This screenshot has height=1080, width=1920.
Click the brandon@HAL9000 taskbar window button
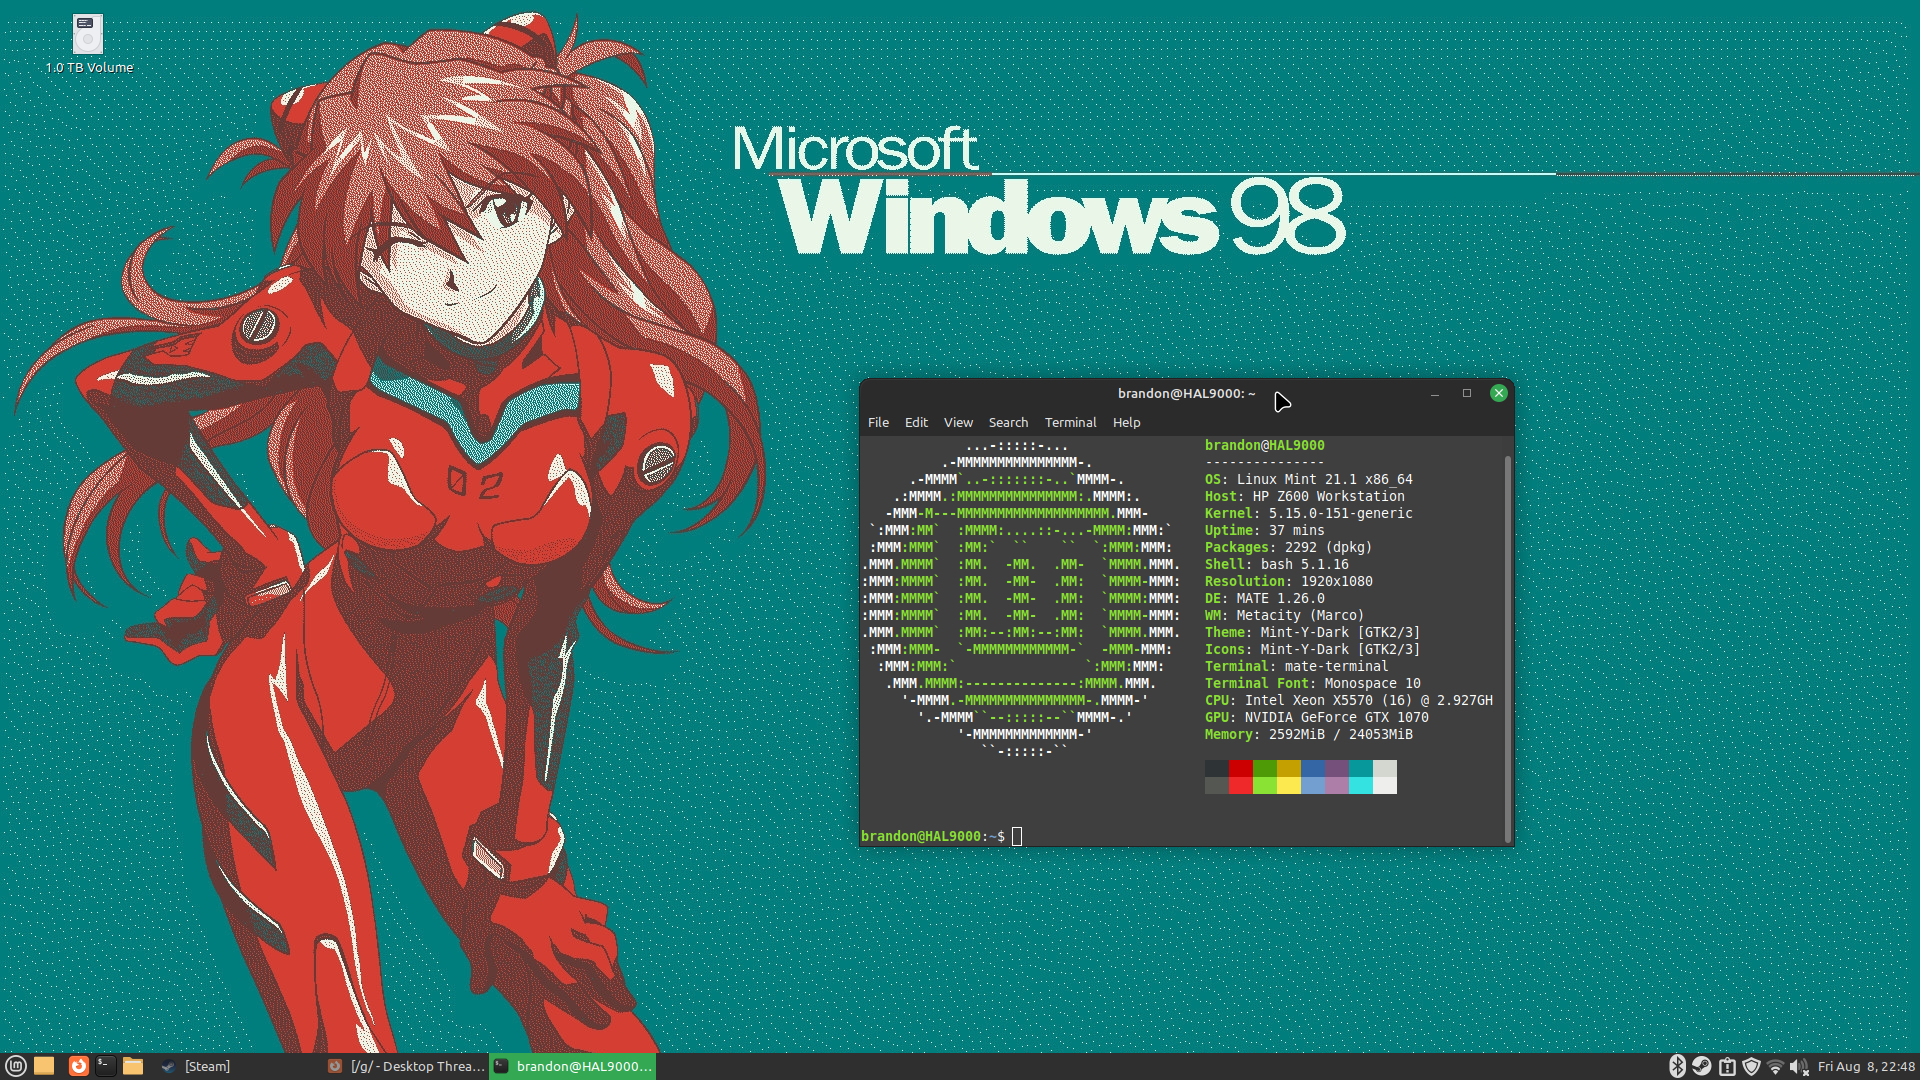573,1066
